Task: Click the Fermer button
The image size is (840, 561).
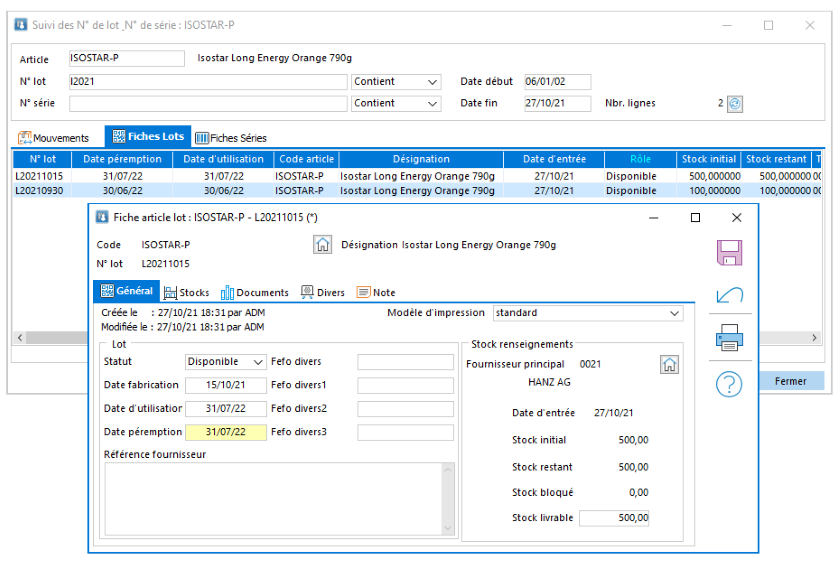Action: coord(791,381)
